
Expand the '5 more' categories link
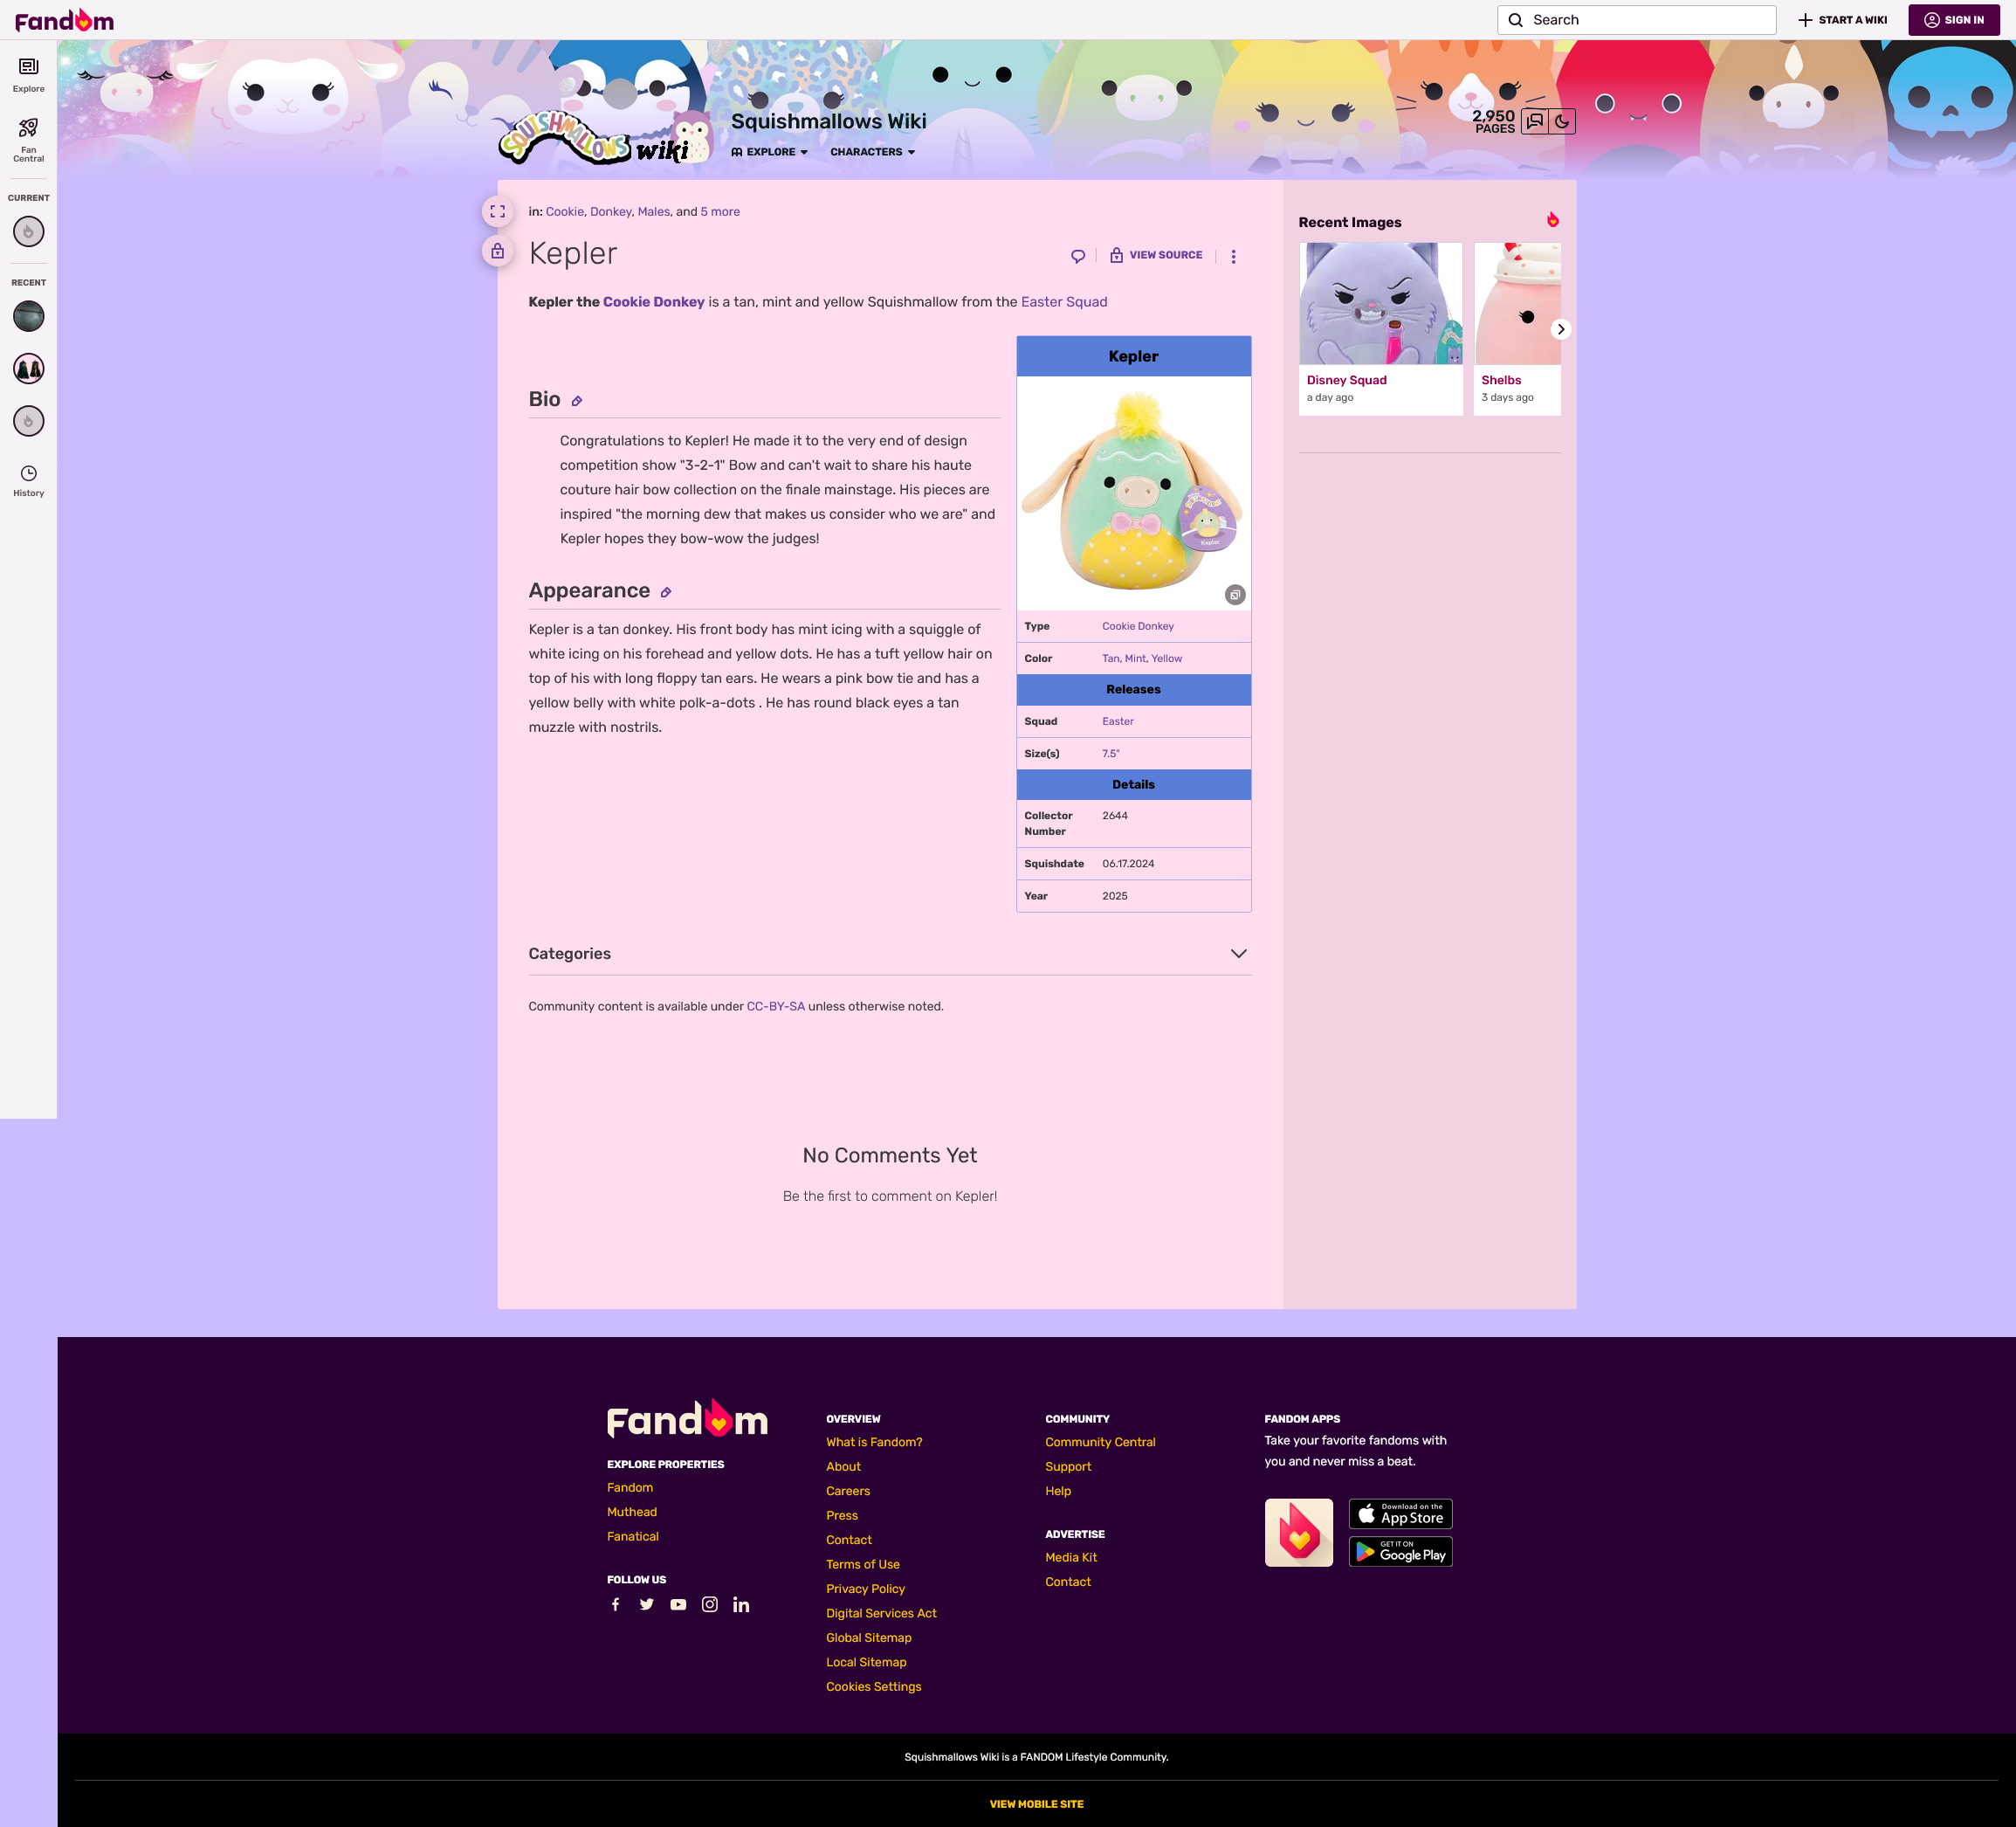tap(720, 212)
